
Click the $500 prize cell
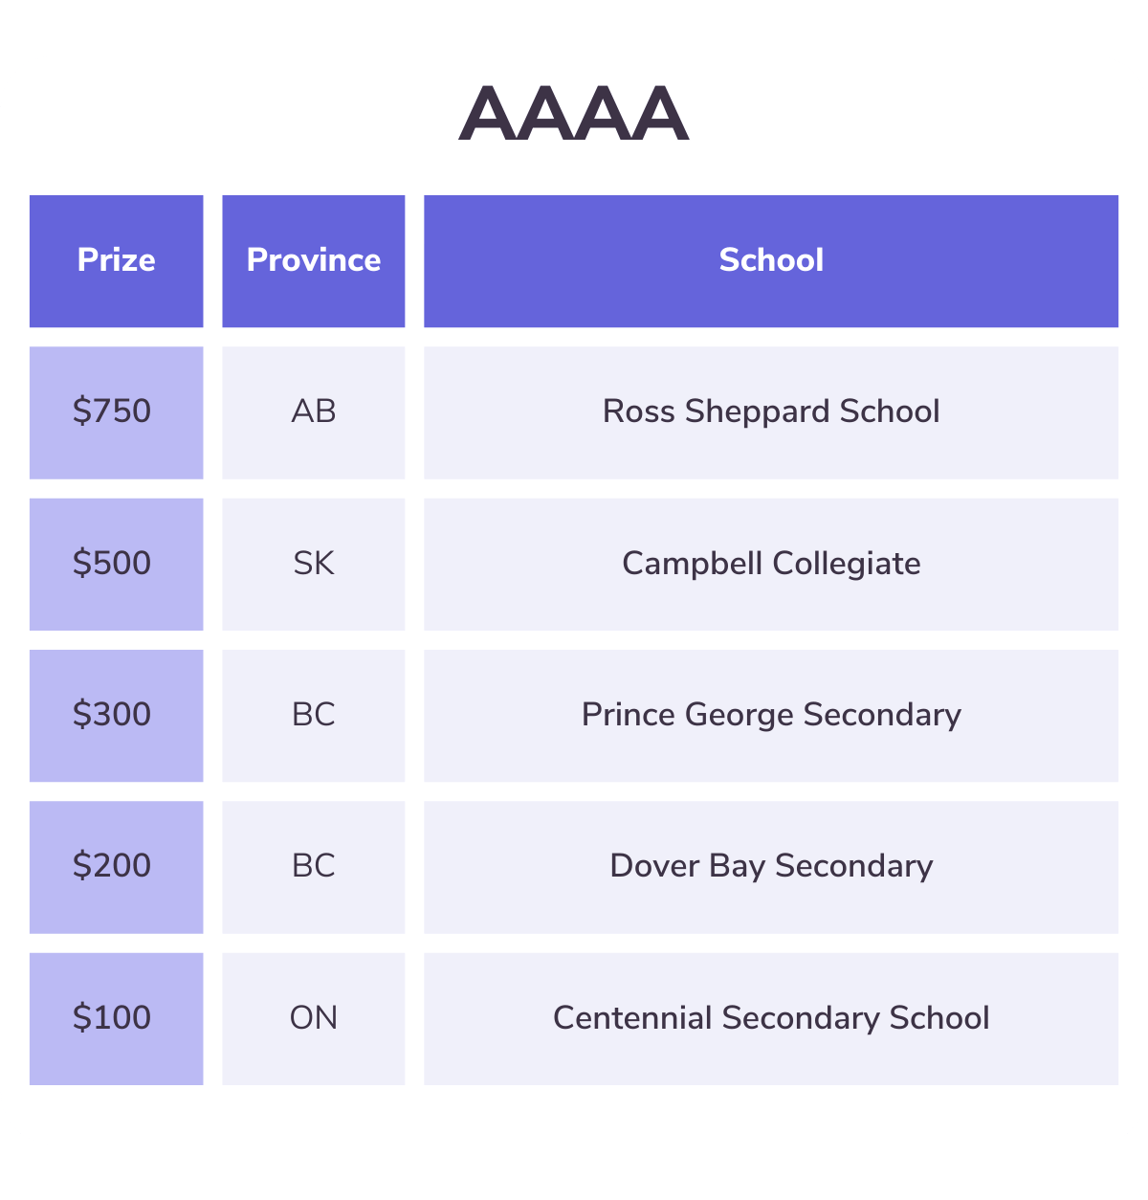tap(116, 564)
